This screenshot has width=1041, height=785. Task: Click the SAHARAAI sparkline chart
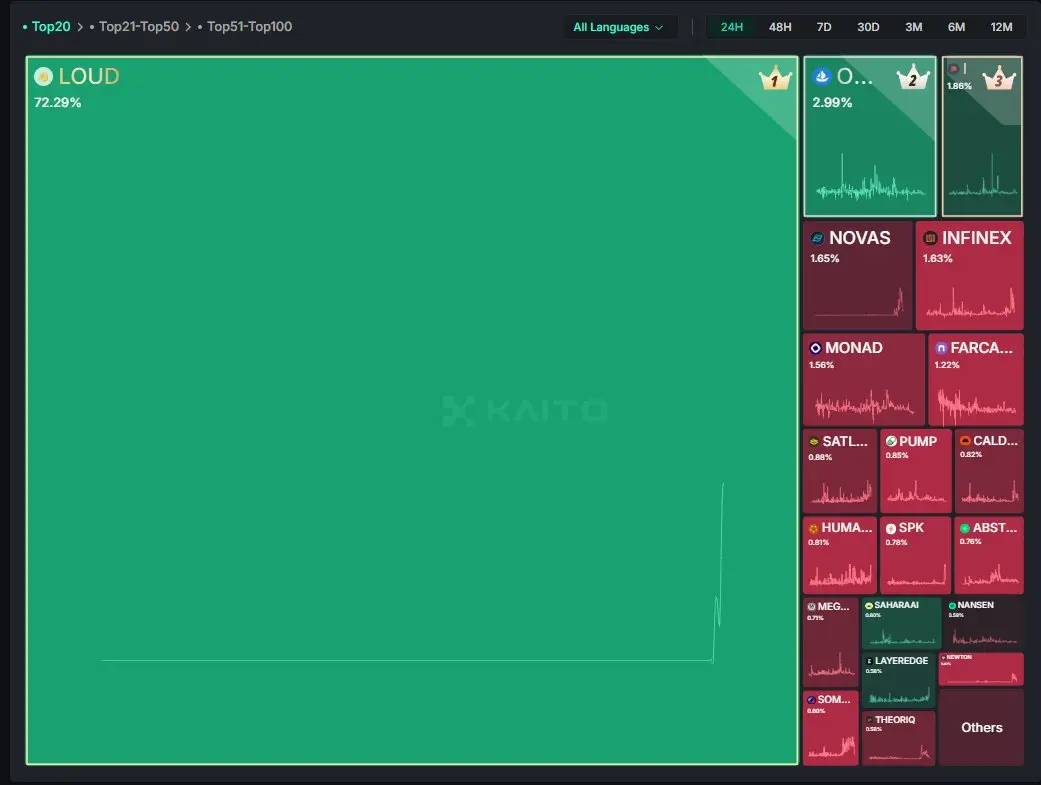tap(902, 638)
